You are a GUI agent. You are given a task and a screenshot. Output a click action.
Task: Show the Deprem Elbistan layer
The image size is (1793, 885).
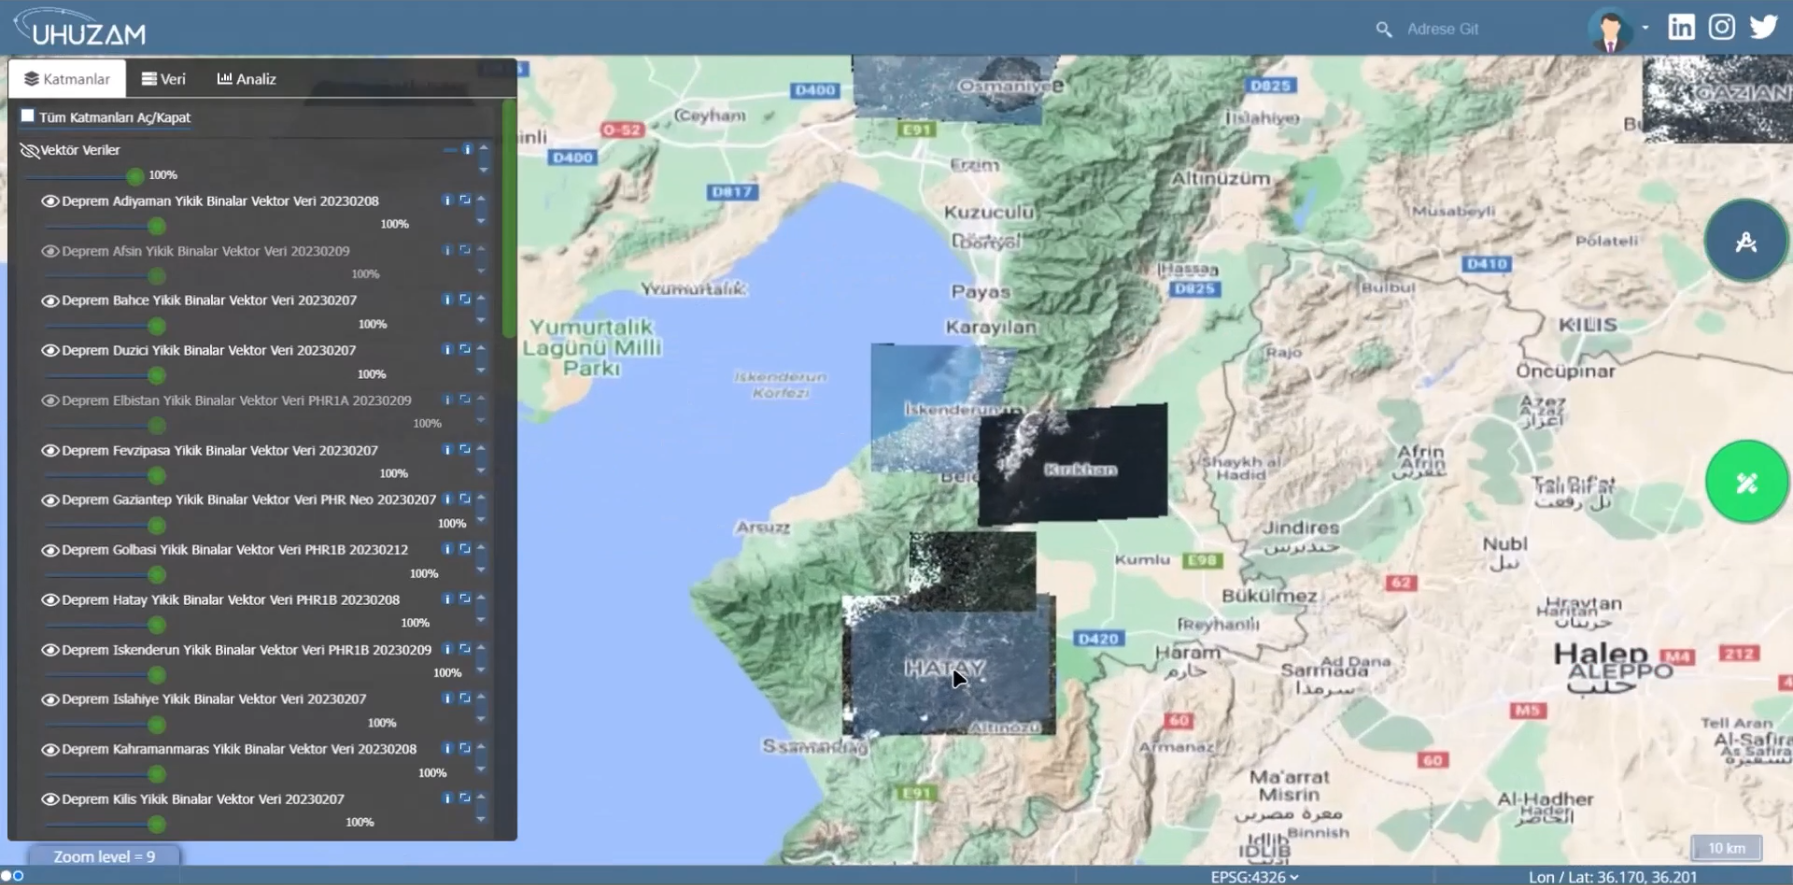49,400
